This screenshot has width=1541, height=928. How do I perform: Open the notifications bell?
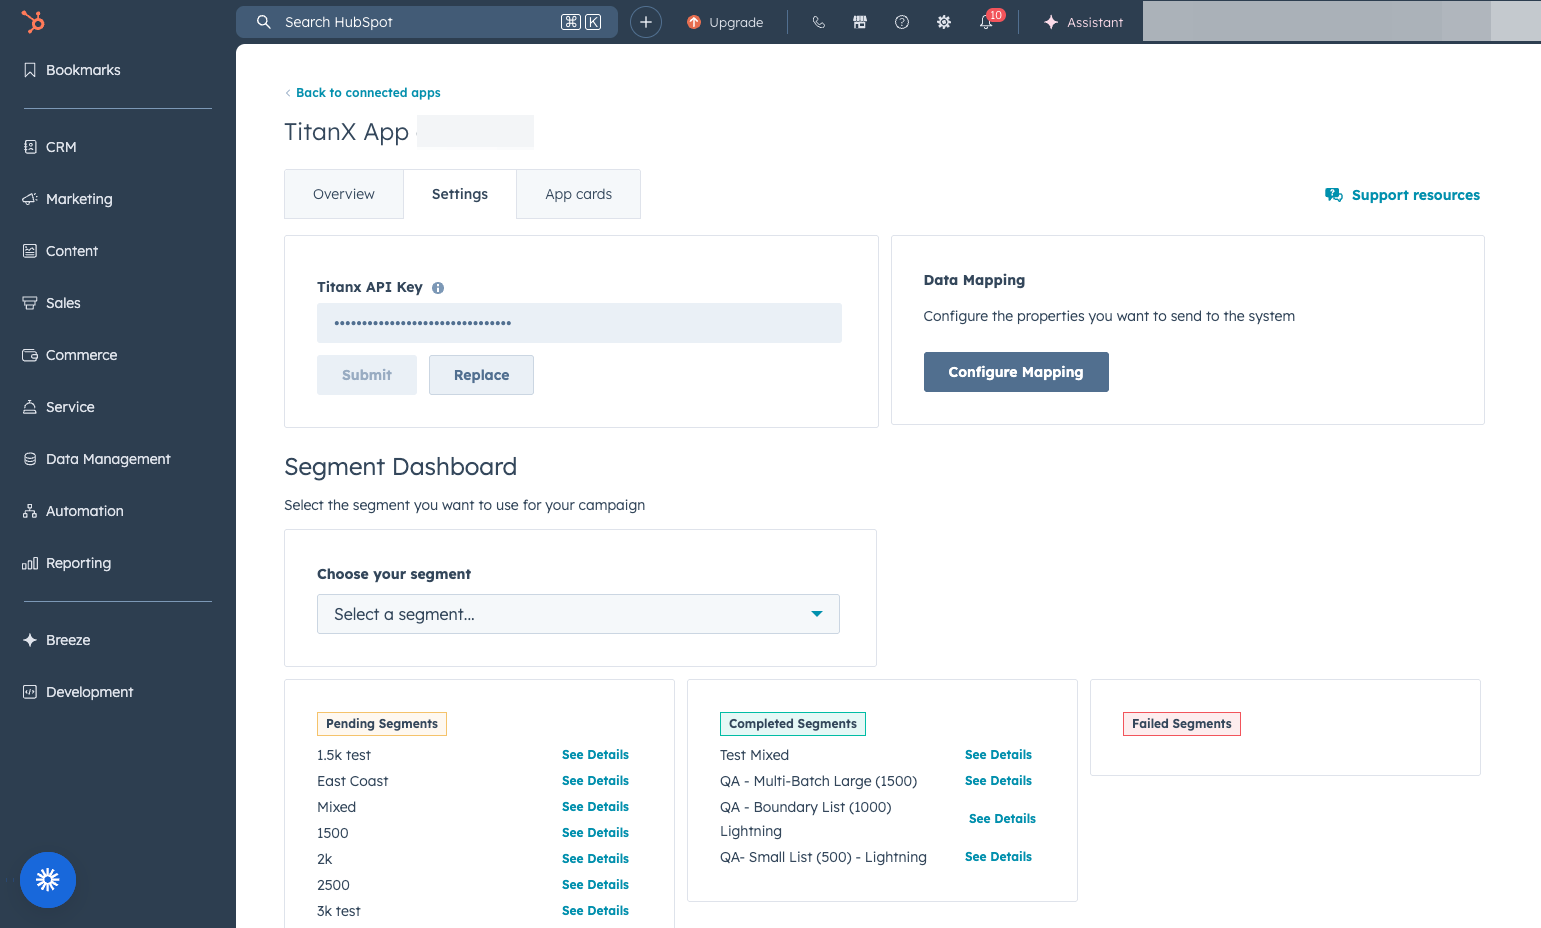pyautogui.click(x=987, y=22)
